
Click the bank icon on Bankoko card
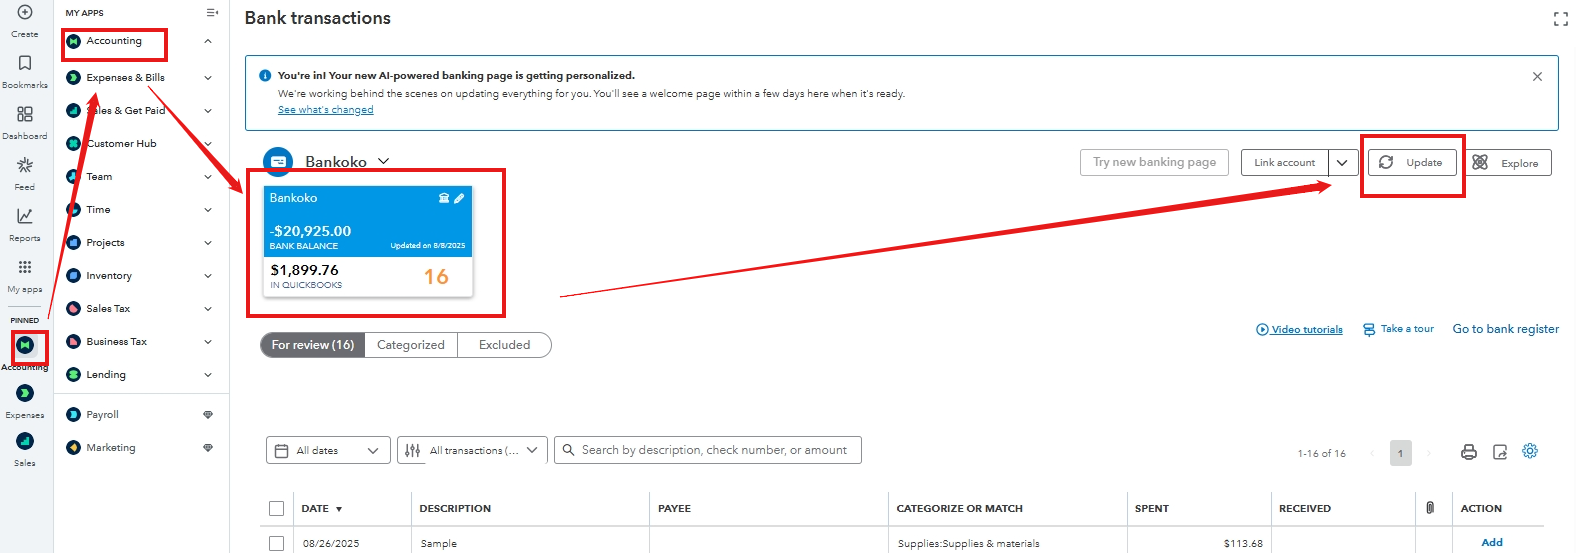[444, 198]
